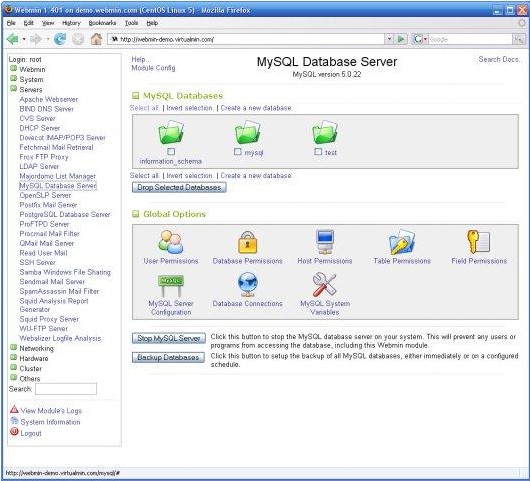This screenshot has width=530, height=481.
Task: Open the File menu
Action: coord(11,23)
